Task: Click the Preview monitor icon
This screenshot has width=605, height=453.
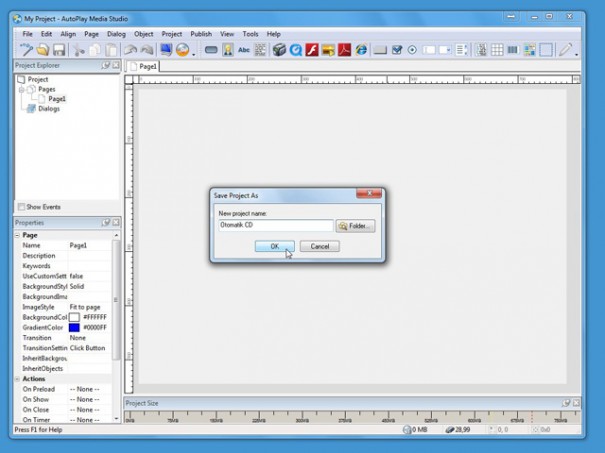Action: (x=166, y=50)
